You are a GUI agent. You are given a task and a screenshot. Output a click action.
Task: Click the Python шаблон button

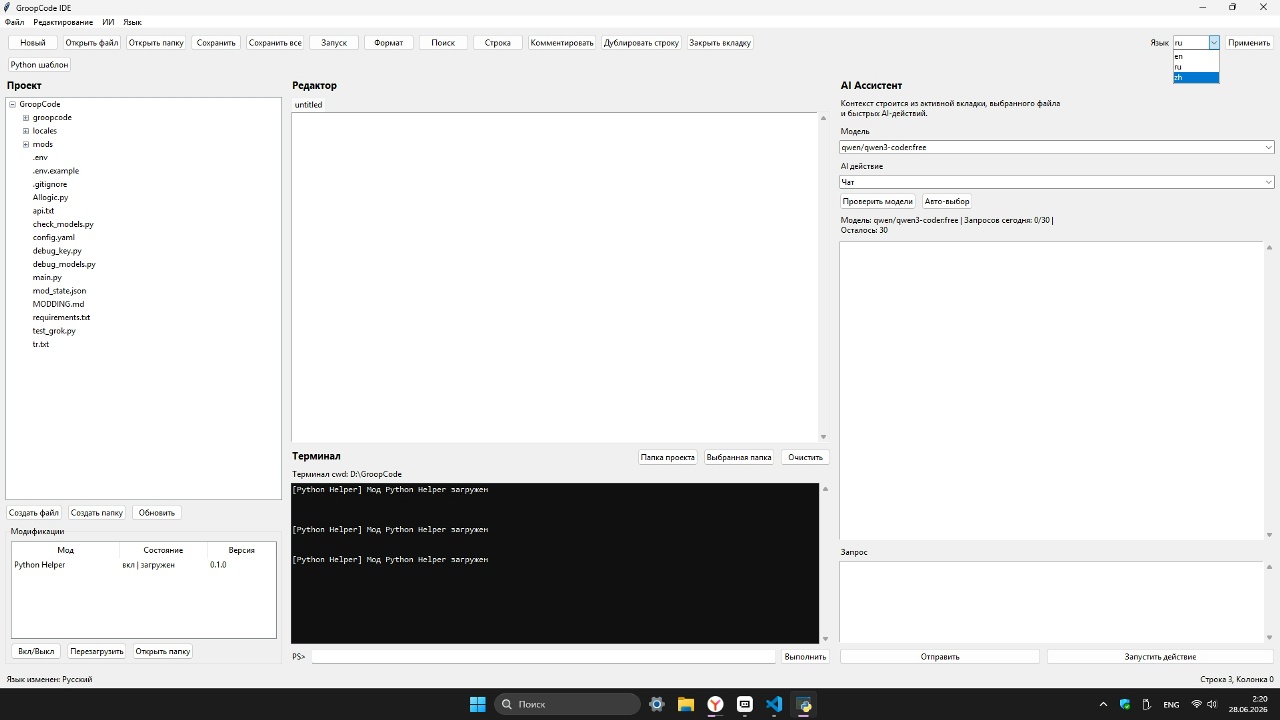(39, 65)
